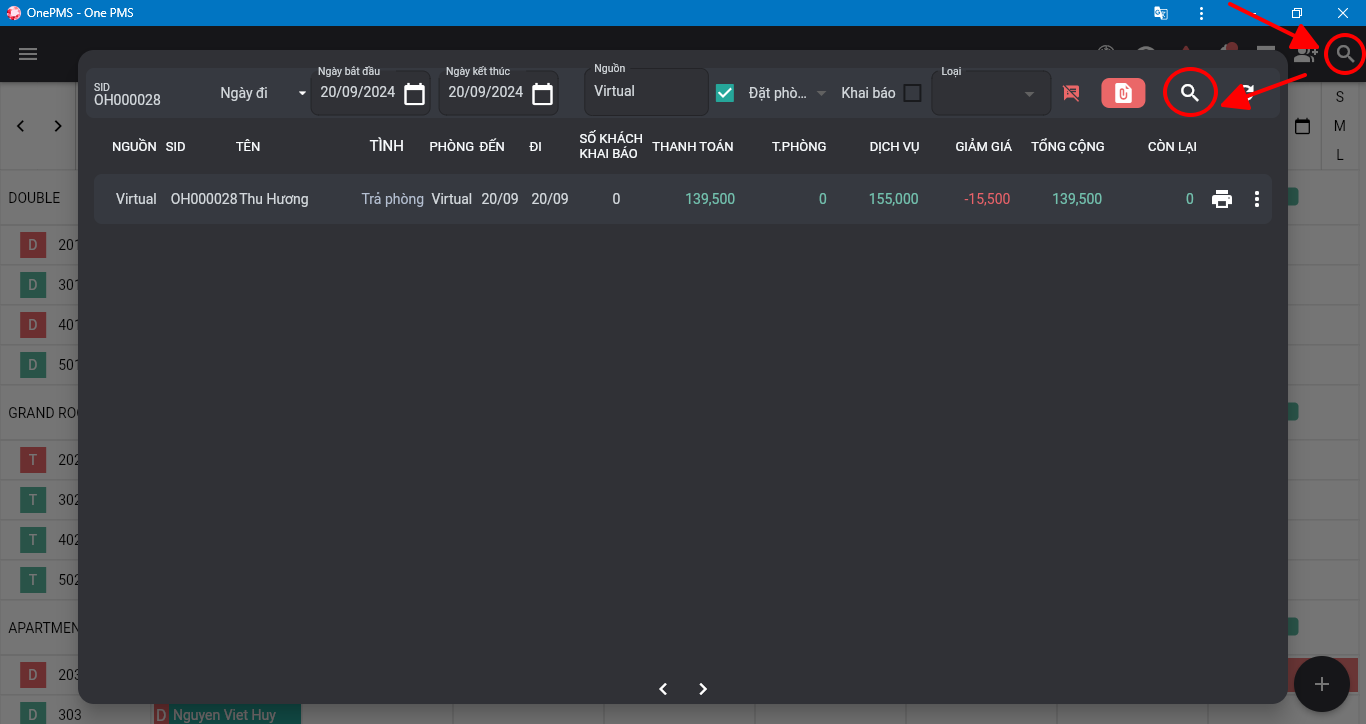Click the TỔNG CỘNG column header

click(x=1068, y=146)
